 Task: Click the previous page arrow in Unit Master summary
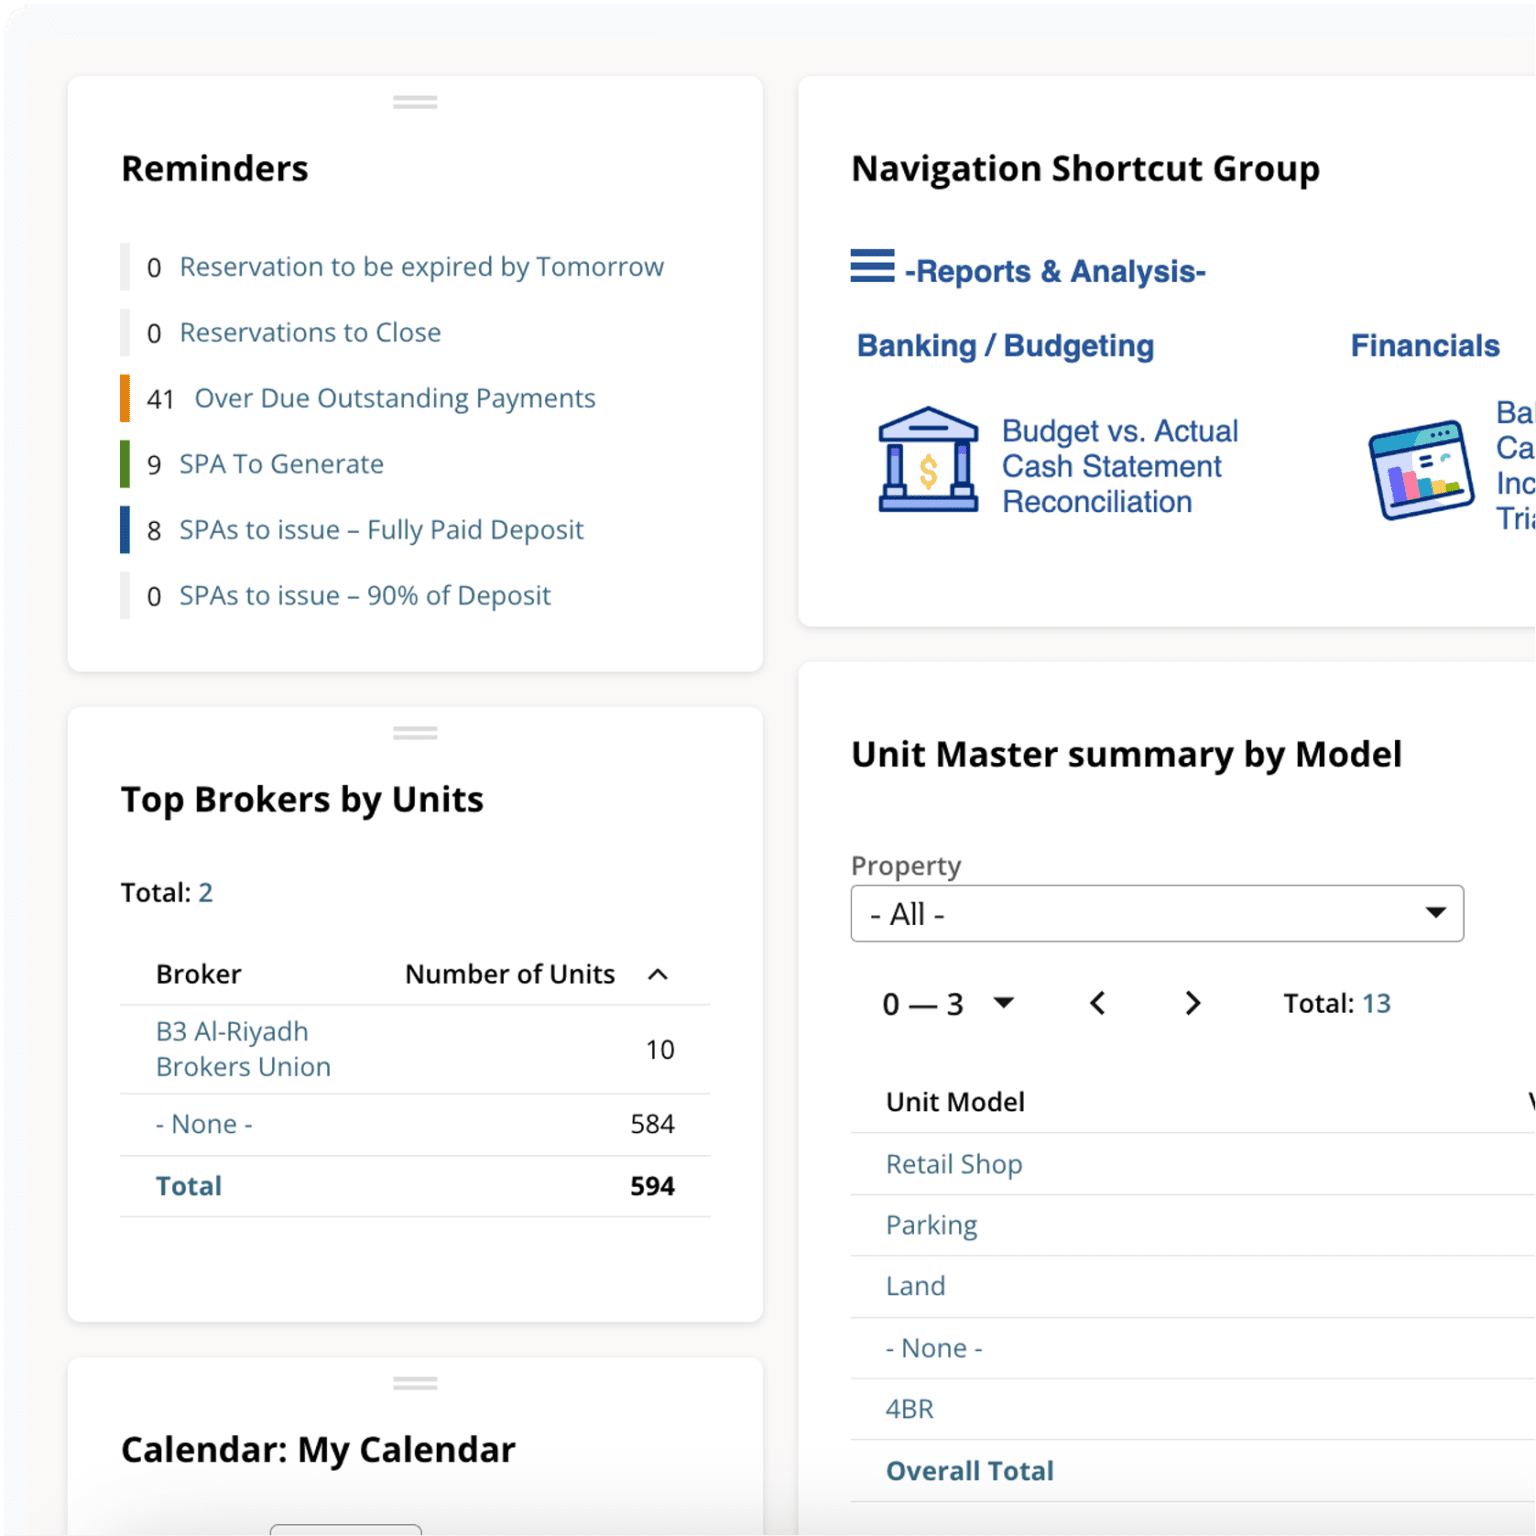pos(1097,1003)
